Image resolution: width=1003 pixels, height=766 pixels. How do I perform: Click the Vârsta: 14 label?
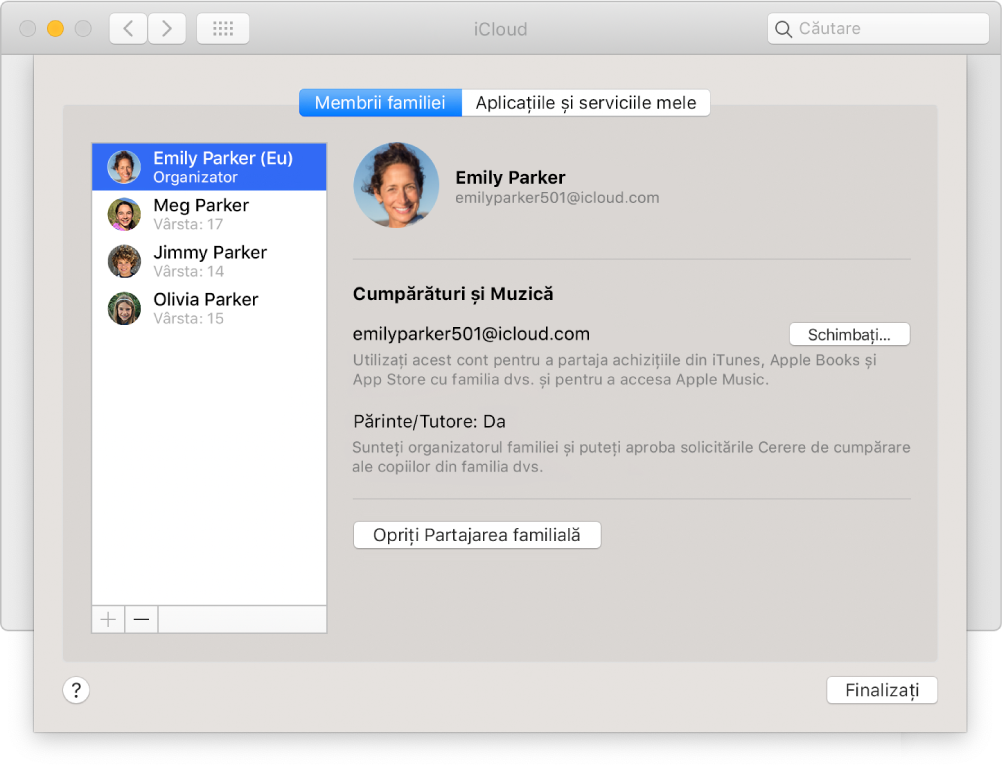pyautogui.click(x=189, y=271)
